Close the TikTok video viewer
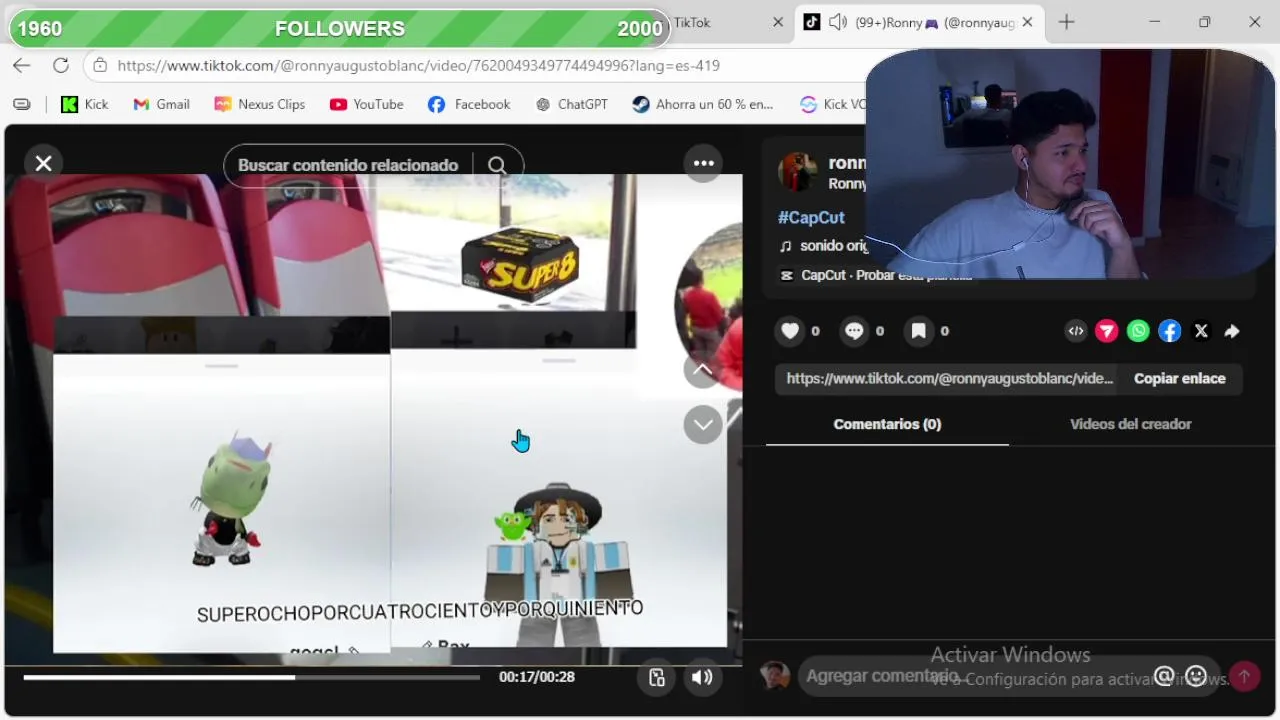1280x720 pixels. click(43, 163)
